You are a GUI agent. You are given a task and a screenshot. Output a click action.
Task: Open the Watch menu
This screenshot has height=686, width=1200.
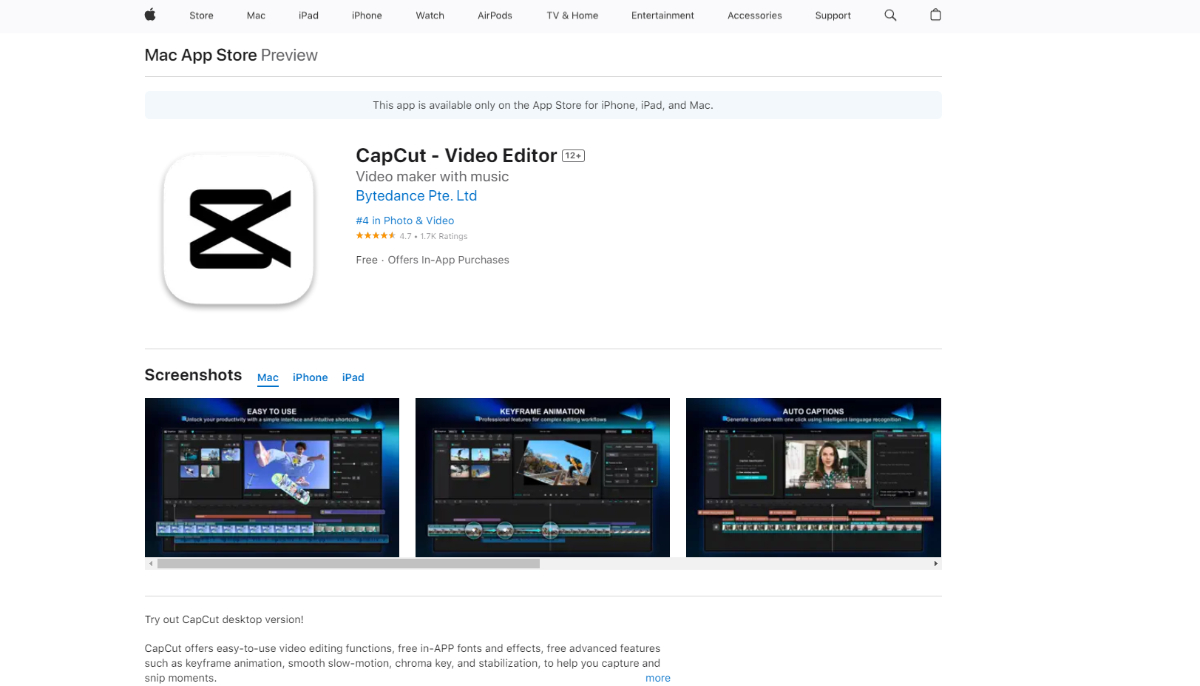tap(430, 16)
